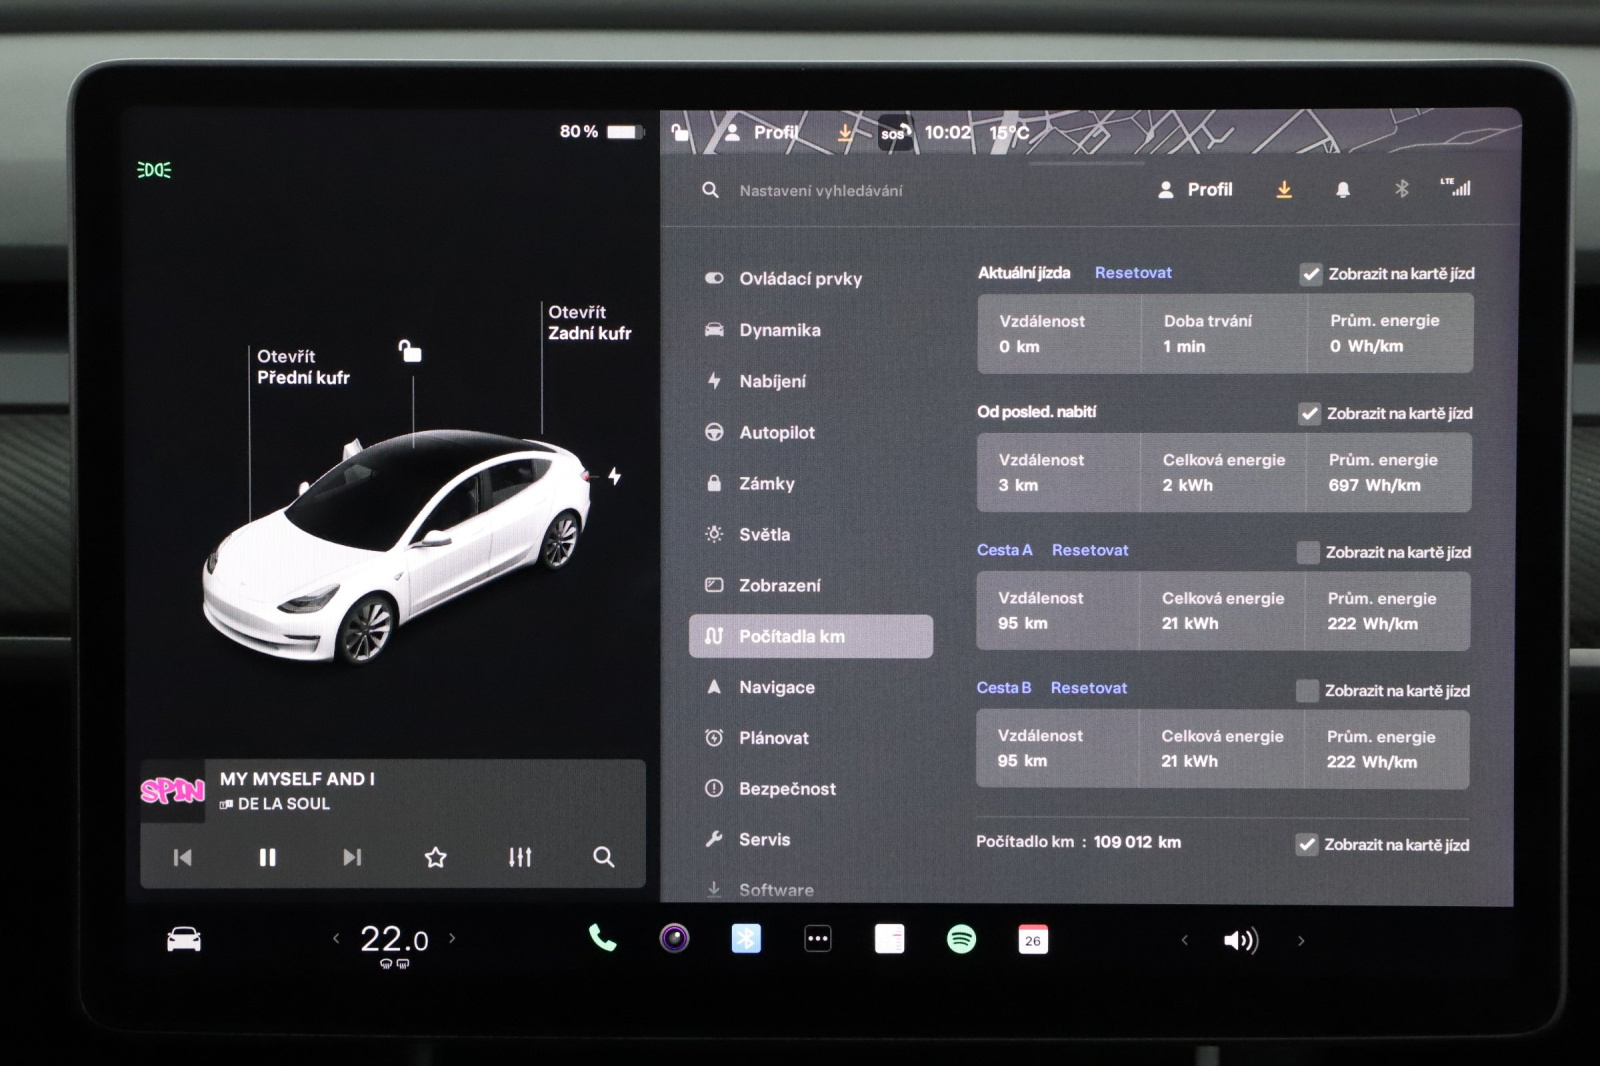
Task: Enable Cesta B show on trip card
Action: click(1307, 690)
